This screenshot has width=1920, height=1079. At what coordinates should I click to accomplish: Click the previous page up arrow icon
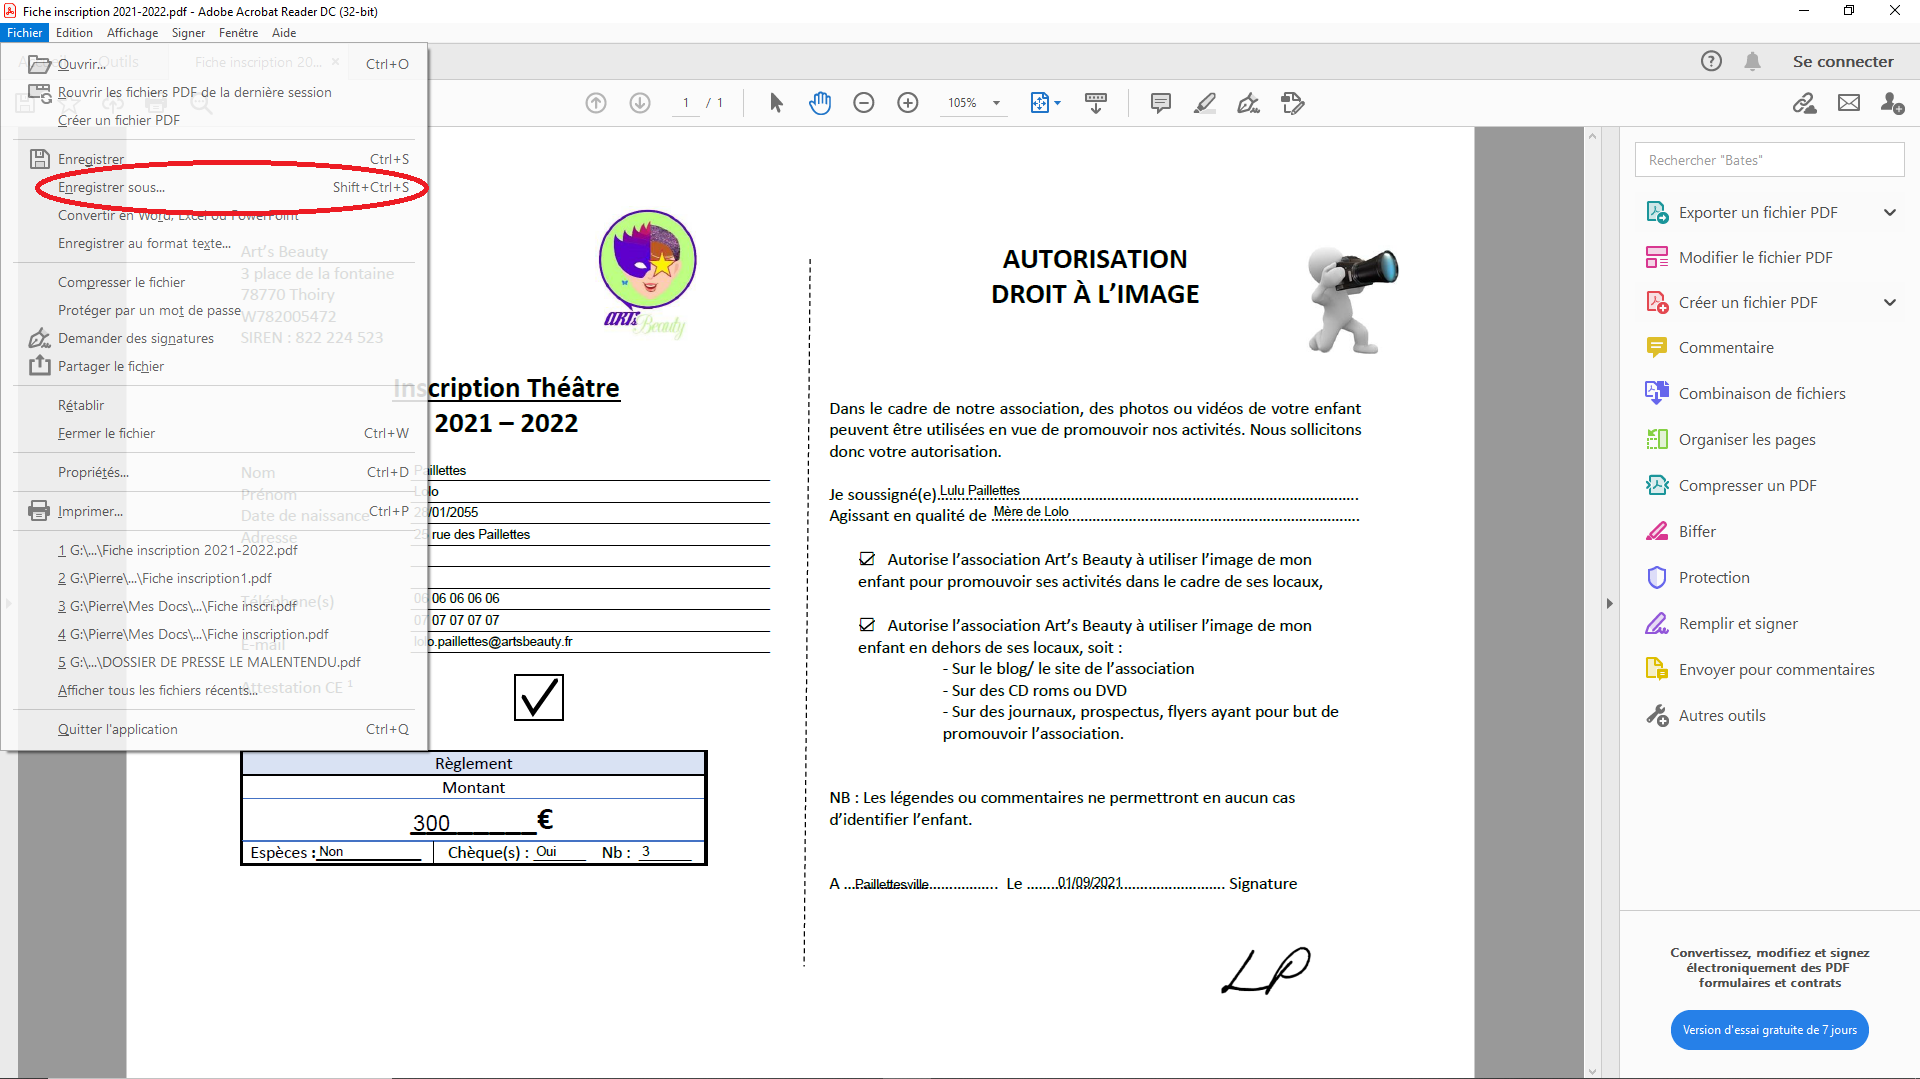pyautogui.click(x=596, y=103)
